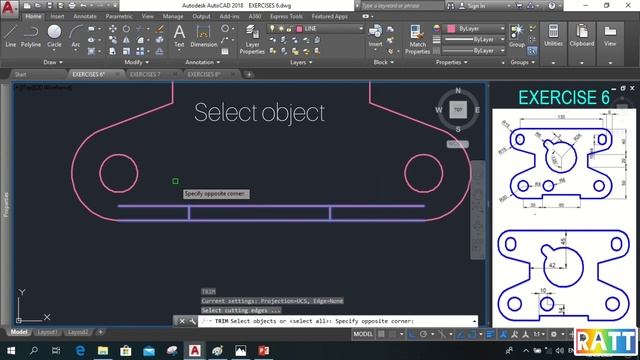640x360 pixels.
Task: Toggle the MODEL space button in status bar
Action: tap(363, 334)
